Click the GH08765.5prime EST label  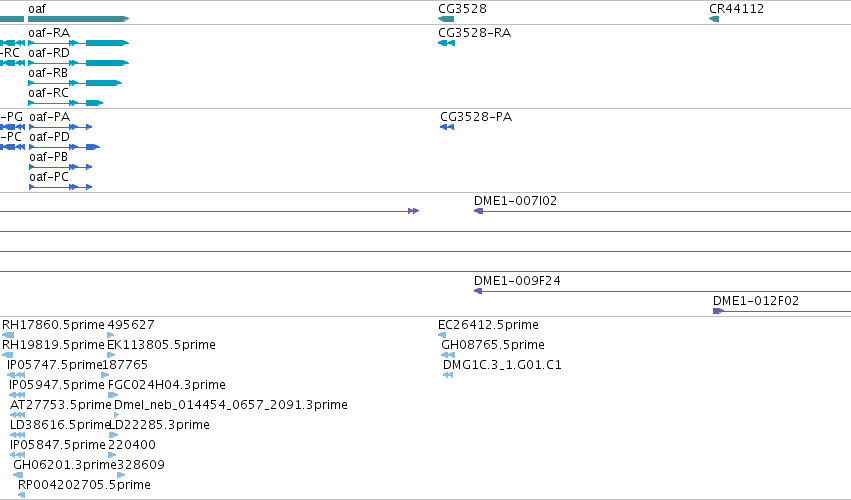coord(493,345)
